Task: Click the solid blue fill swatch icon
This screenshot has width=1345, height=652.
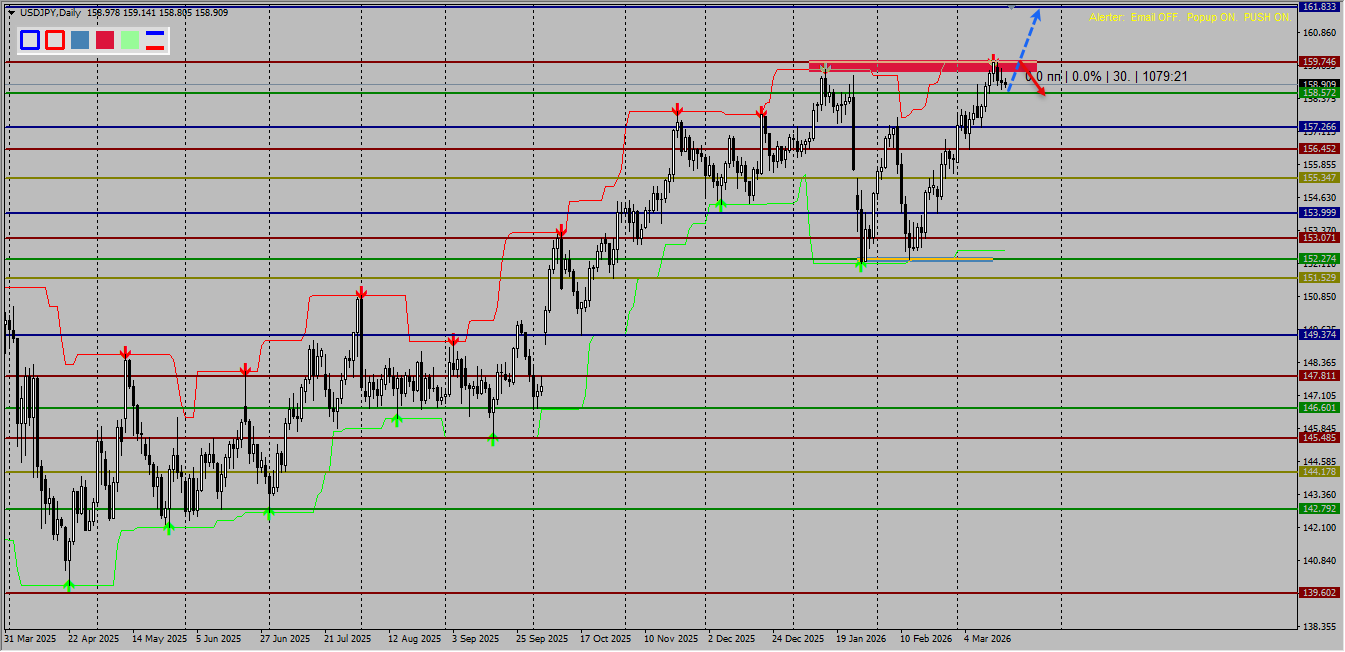Action: click(80, 40)
